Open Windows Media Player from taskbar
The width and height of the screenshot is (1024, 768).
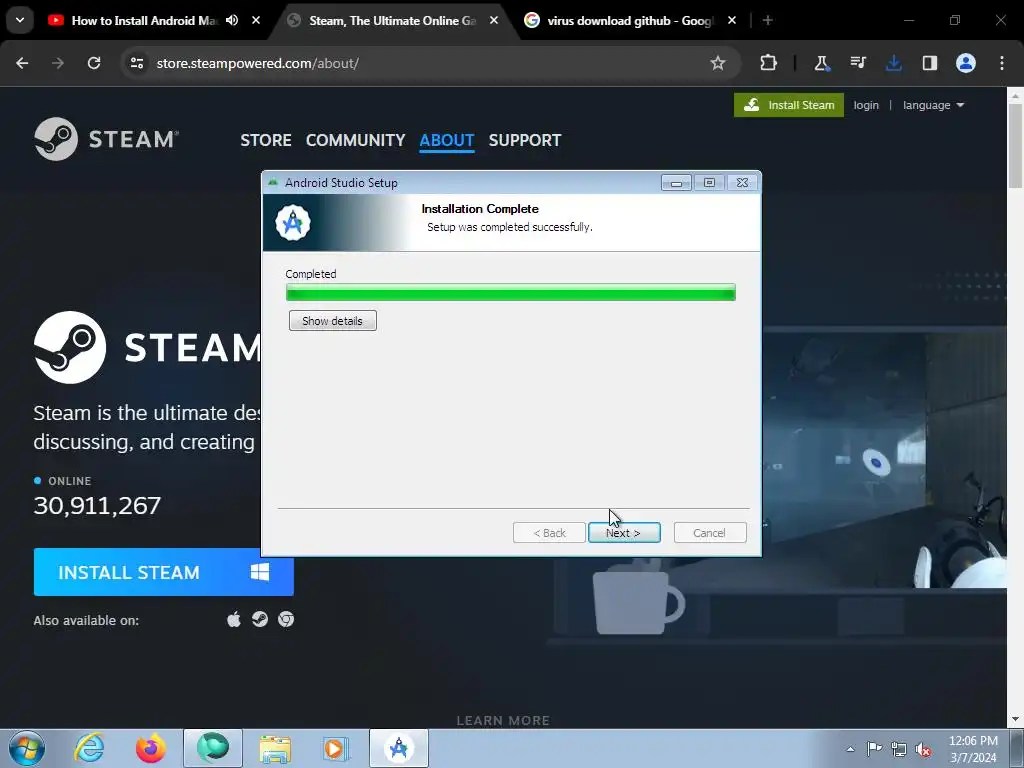(x=336, y=748)
